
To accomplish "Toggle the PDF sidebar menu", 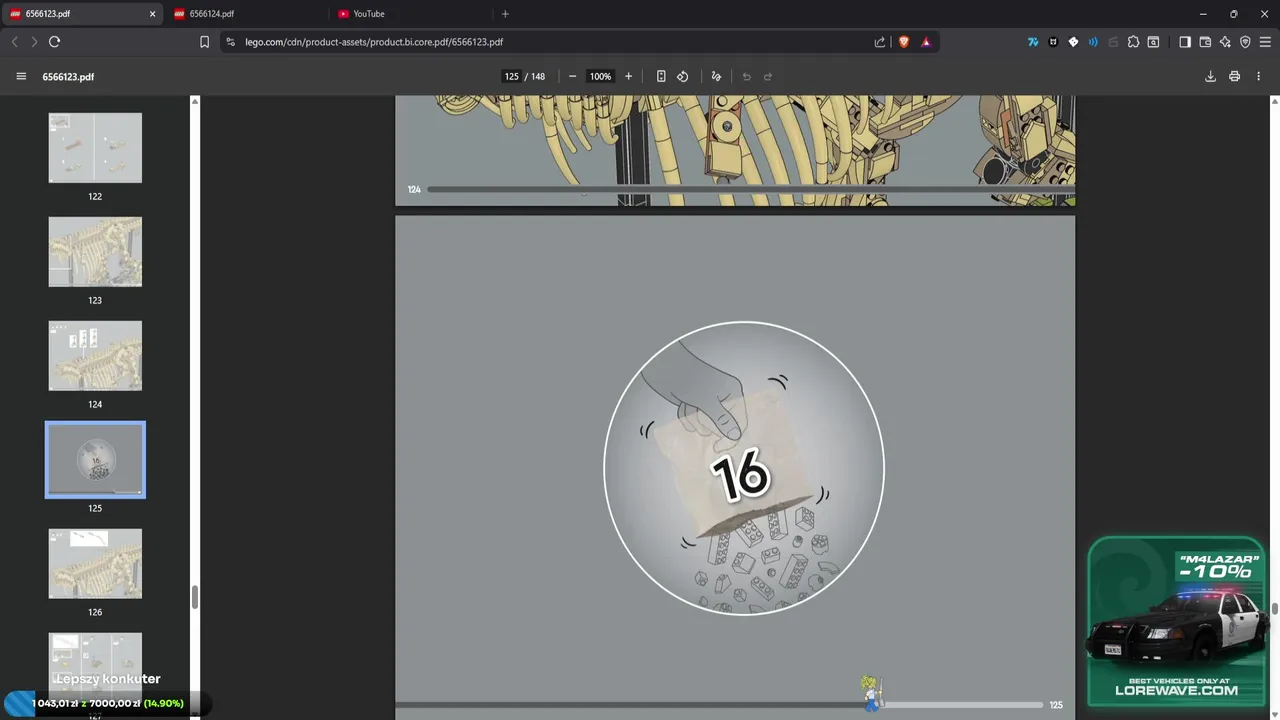I will coord(21,76).
